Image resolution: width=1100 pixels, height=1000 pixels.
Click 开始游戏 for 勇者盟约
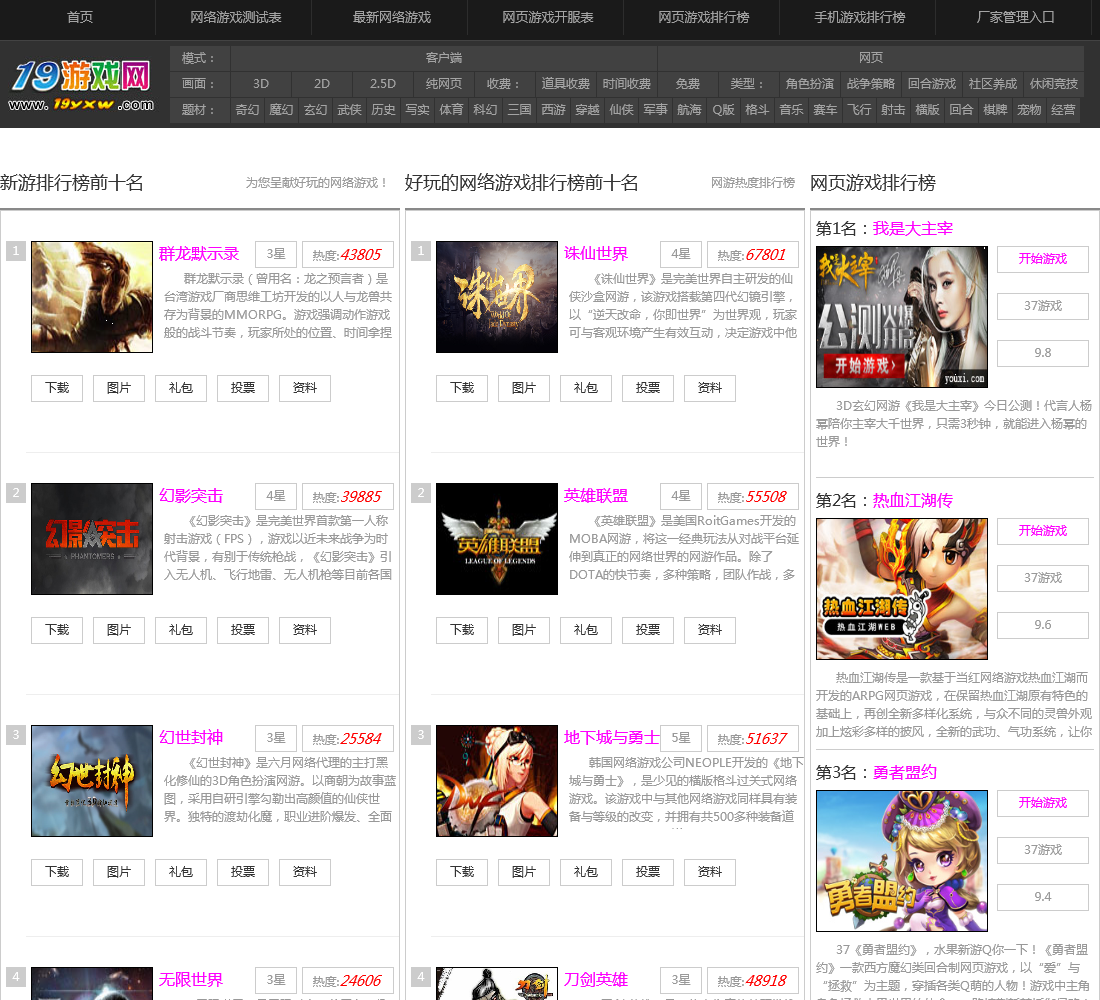(x=1042, y=804)
